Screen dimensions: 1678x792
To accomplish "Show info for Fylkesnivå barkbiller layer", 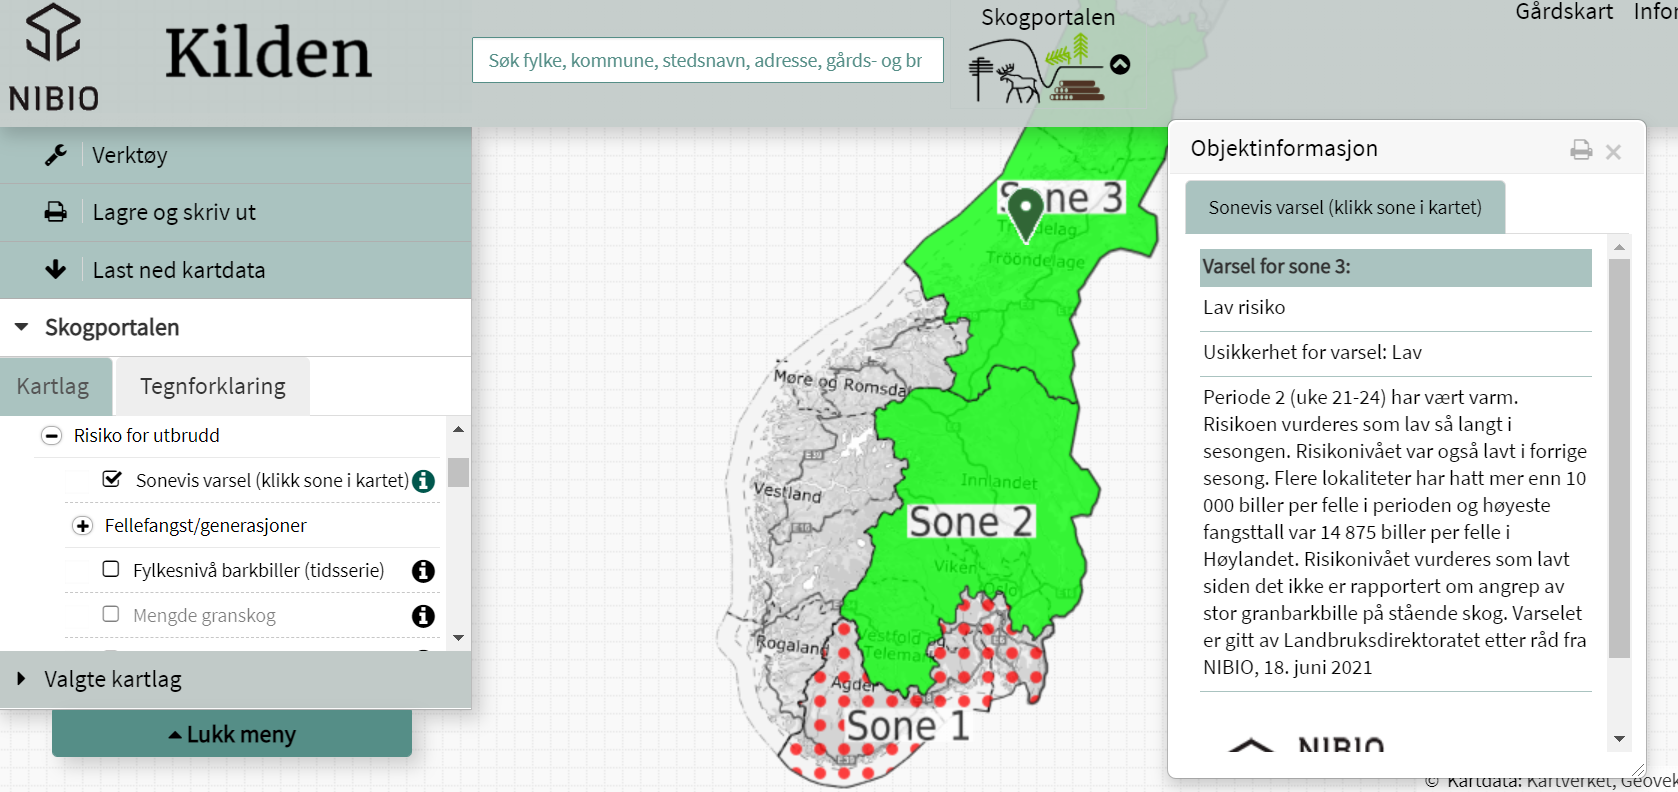I will pyautogui.click(x=424, y=571).
